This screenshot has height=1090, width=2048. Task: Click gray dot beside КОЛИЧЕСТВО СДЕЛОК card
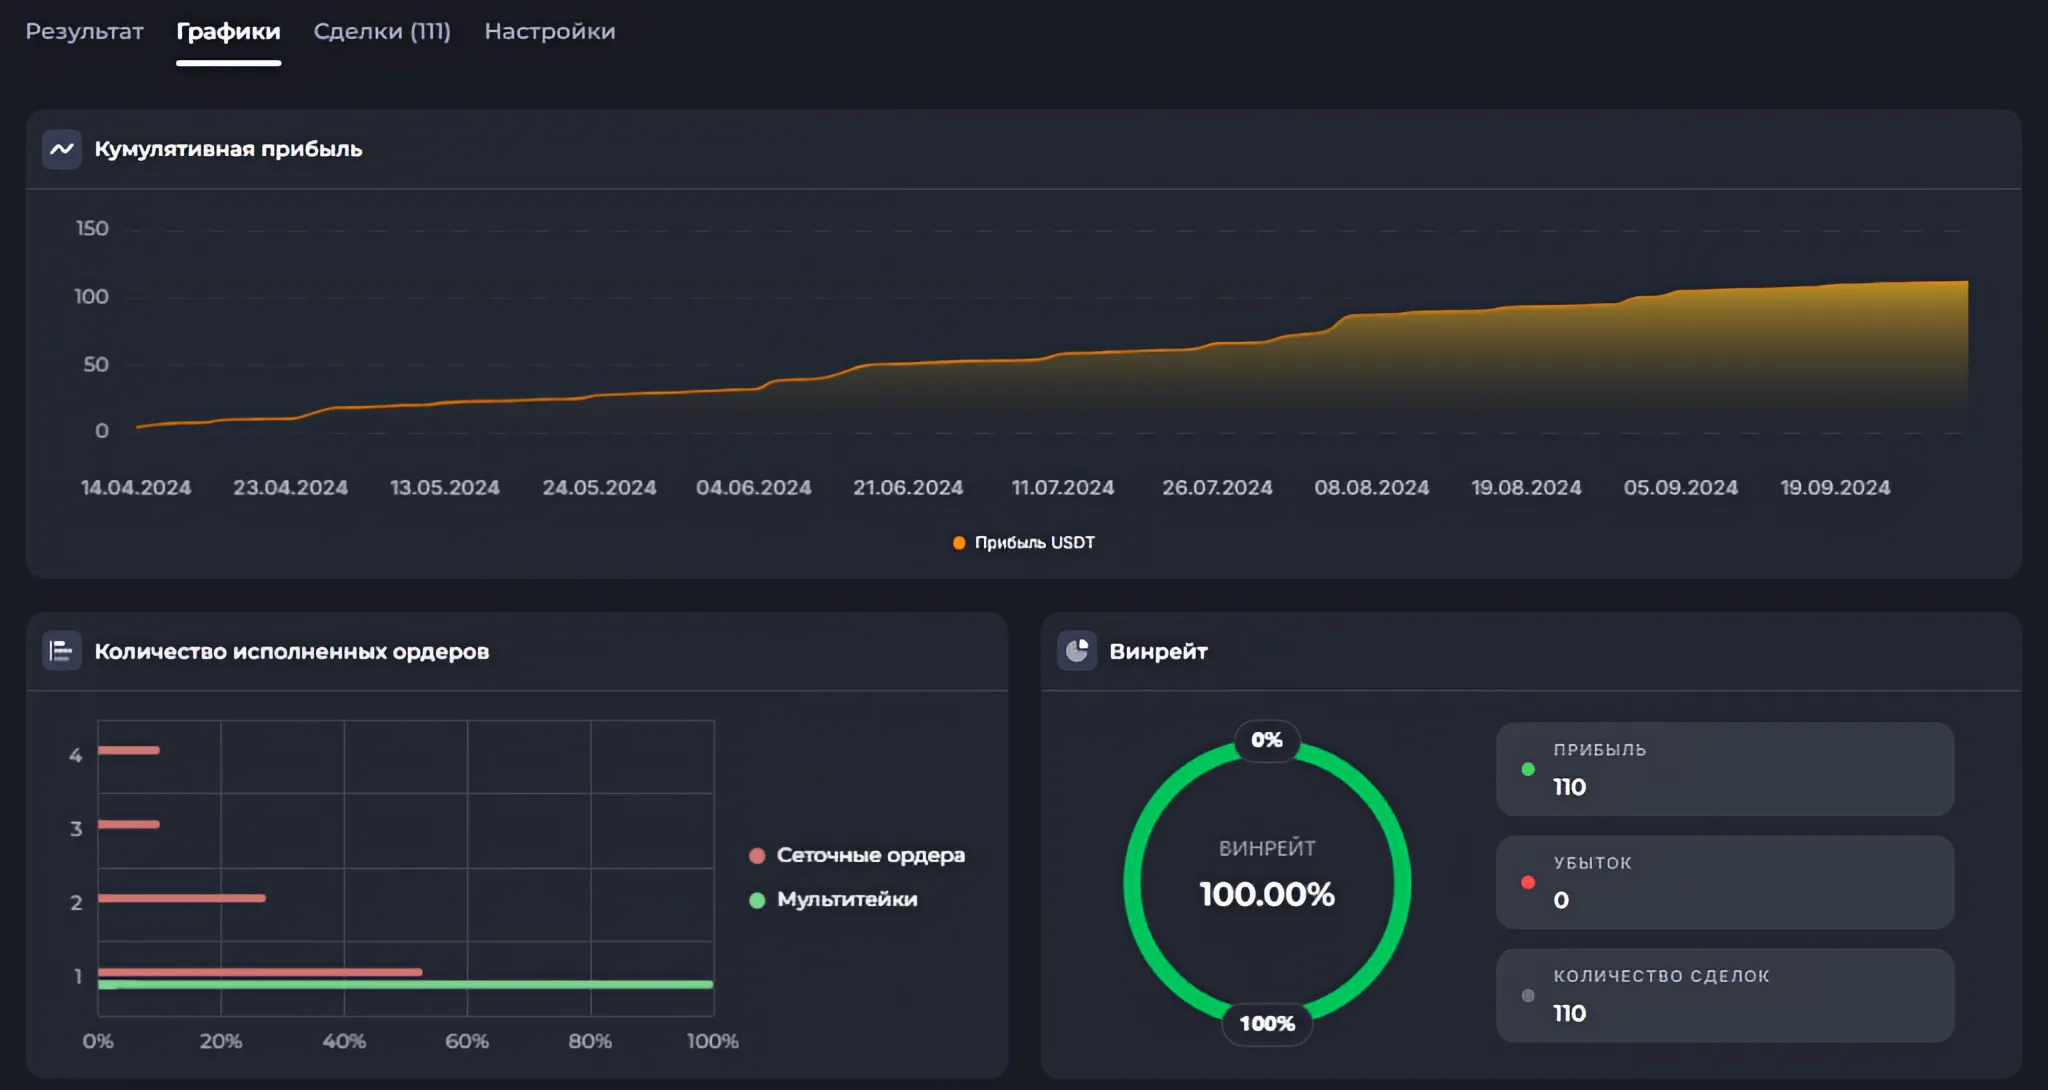tap(1528, 995)
